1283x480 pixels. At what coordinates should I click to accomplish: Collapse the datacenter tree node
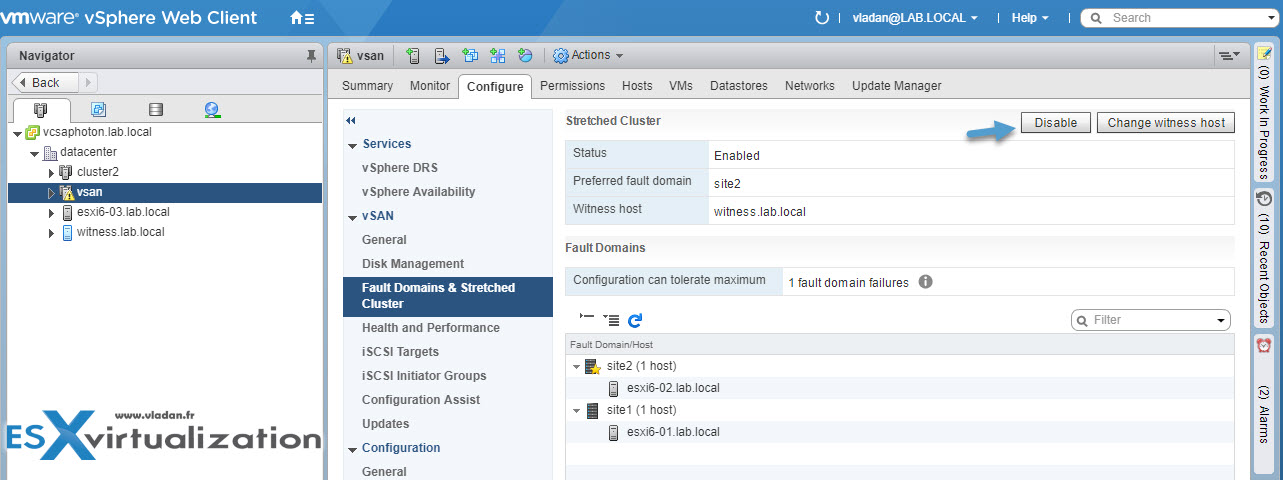pos(35,152)
